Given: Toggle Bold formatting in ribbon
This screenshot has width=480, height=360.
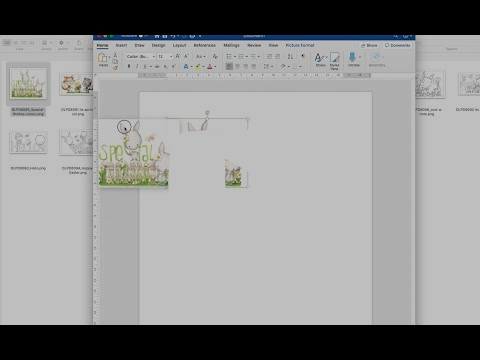Looking at the screenshot, I should (x=129, y=67).
